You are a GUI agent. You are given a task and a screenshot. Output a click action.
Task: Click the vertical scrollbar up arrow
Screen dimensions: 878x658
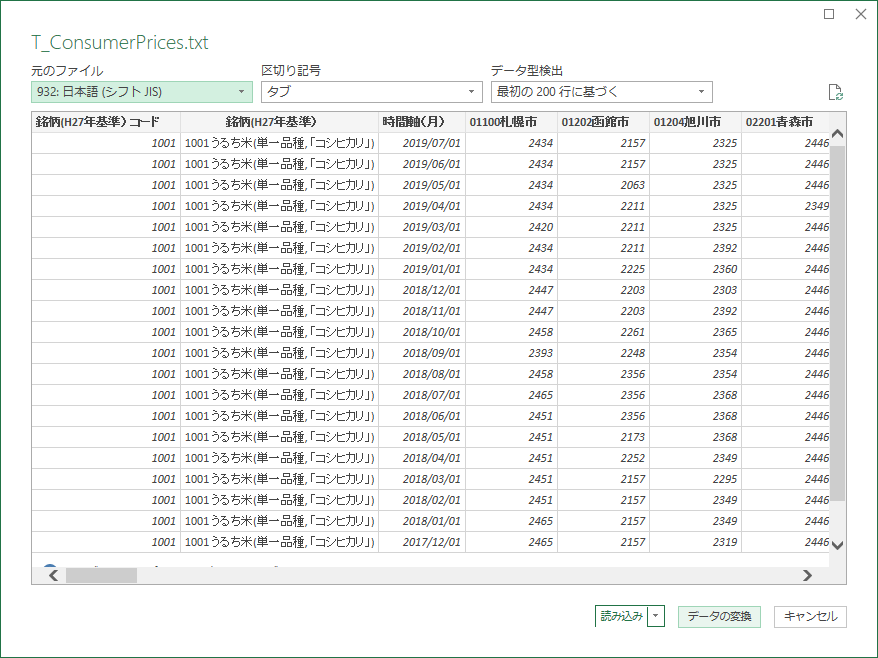click(838, 133)
